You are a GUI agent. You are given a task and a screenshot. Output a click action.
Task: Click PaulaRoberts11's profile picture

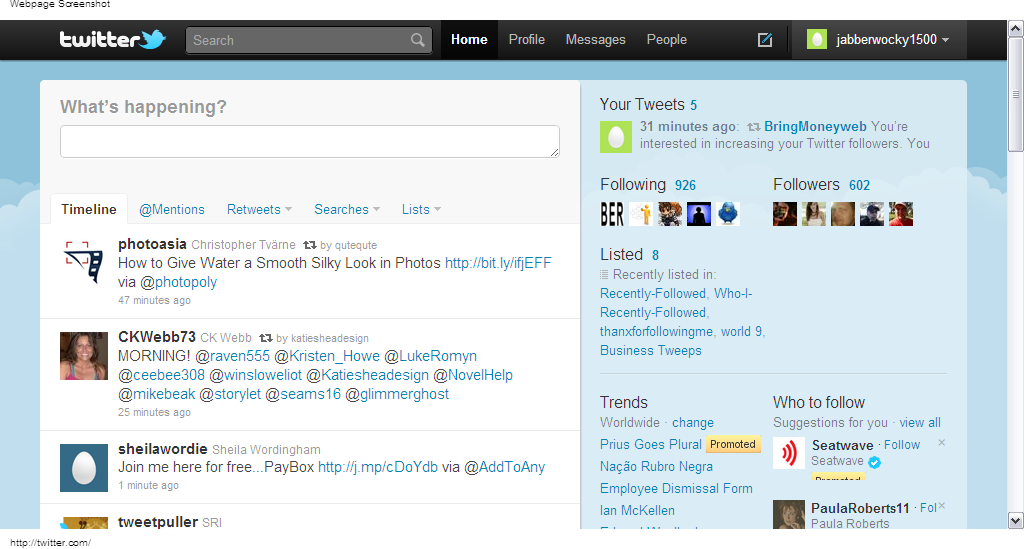coord(789,514)
